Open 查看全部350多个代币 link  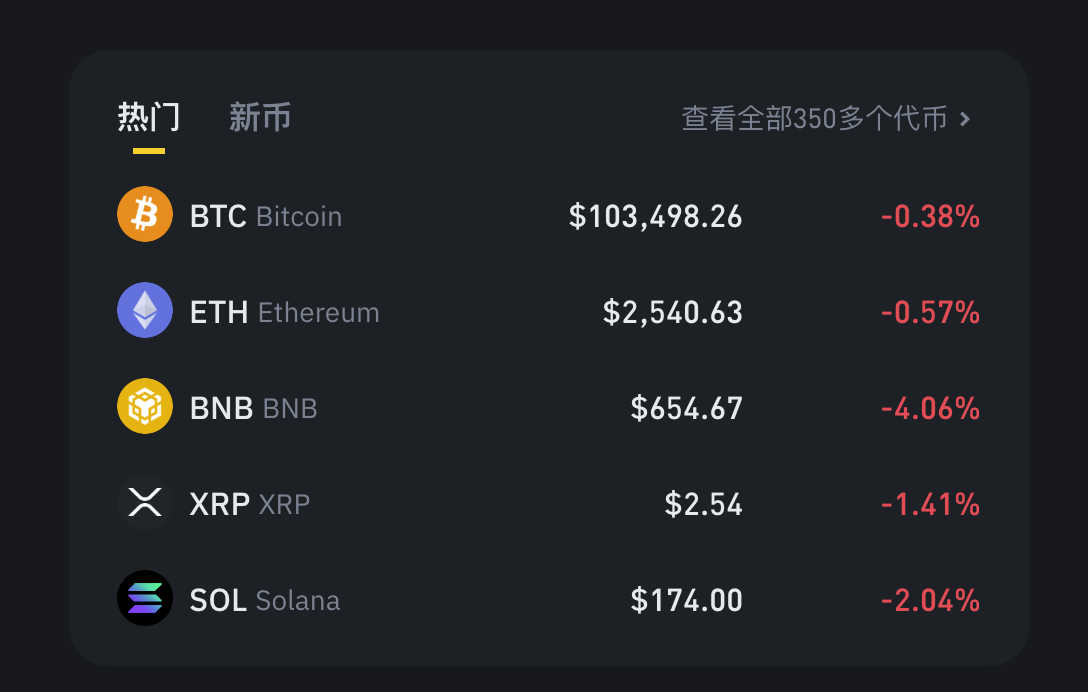coord(814,119)
